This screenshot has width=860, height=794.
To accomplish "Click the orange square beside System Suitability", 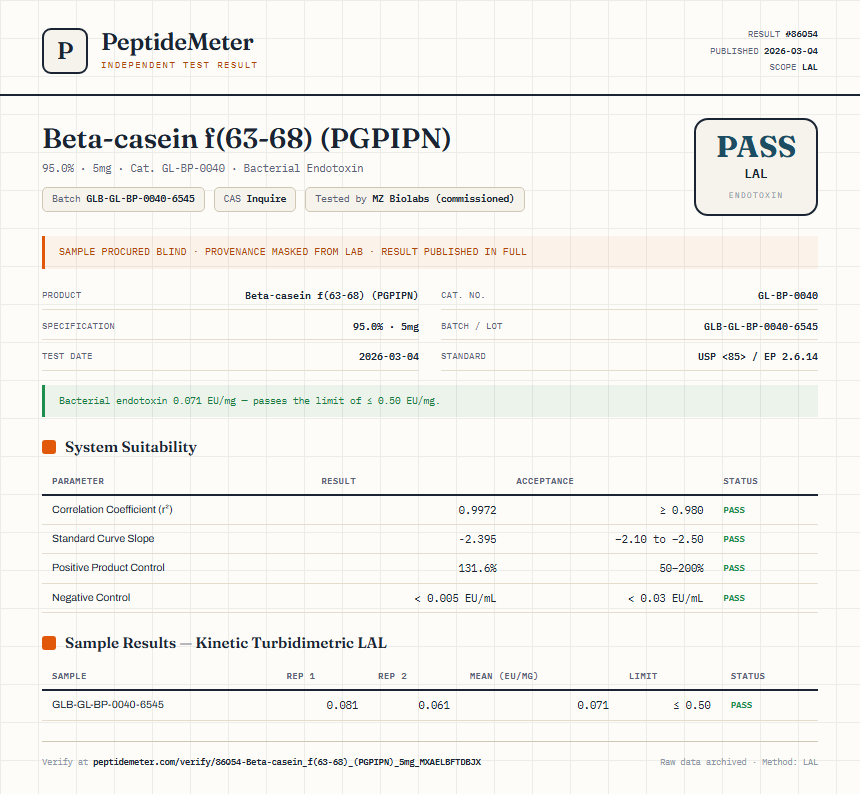I will (49, 447).
